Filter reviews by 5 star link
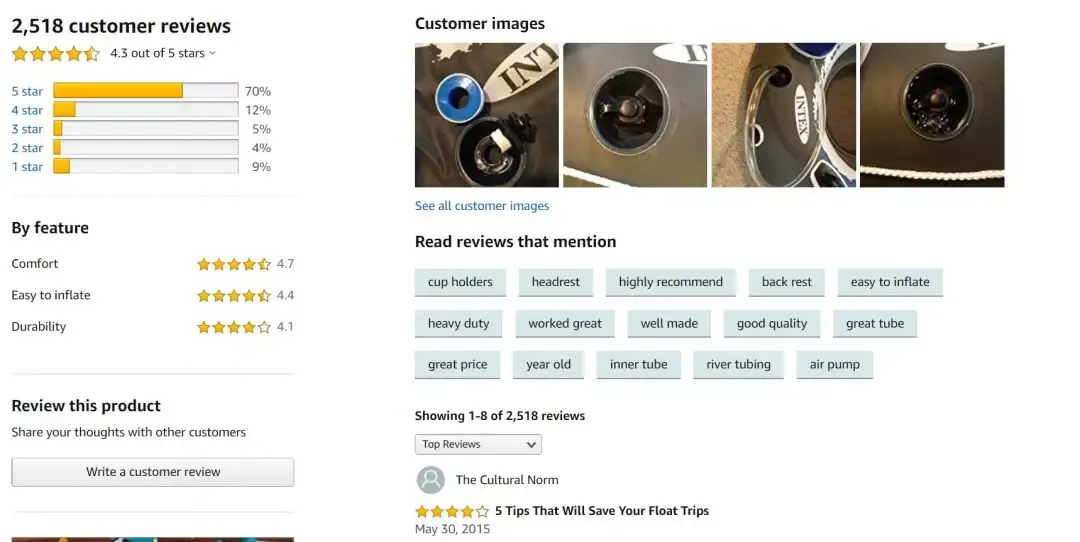1080x542 pixels. [x=27, y=91]
